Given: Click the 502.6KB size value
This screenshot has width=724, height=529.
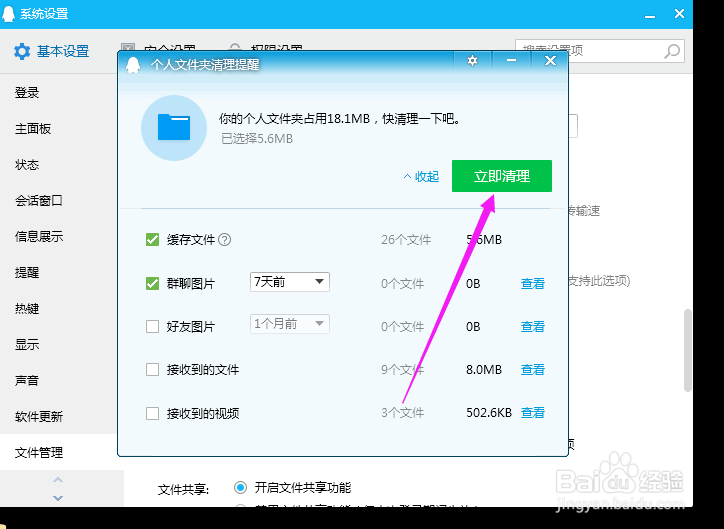Looking at the screenshot, I should 489,413.
